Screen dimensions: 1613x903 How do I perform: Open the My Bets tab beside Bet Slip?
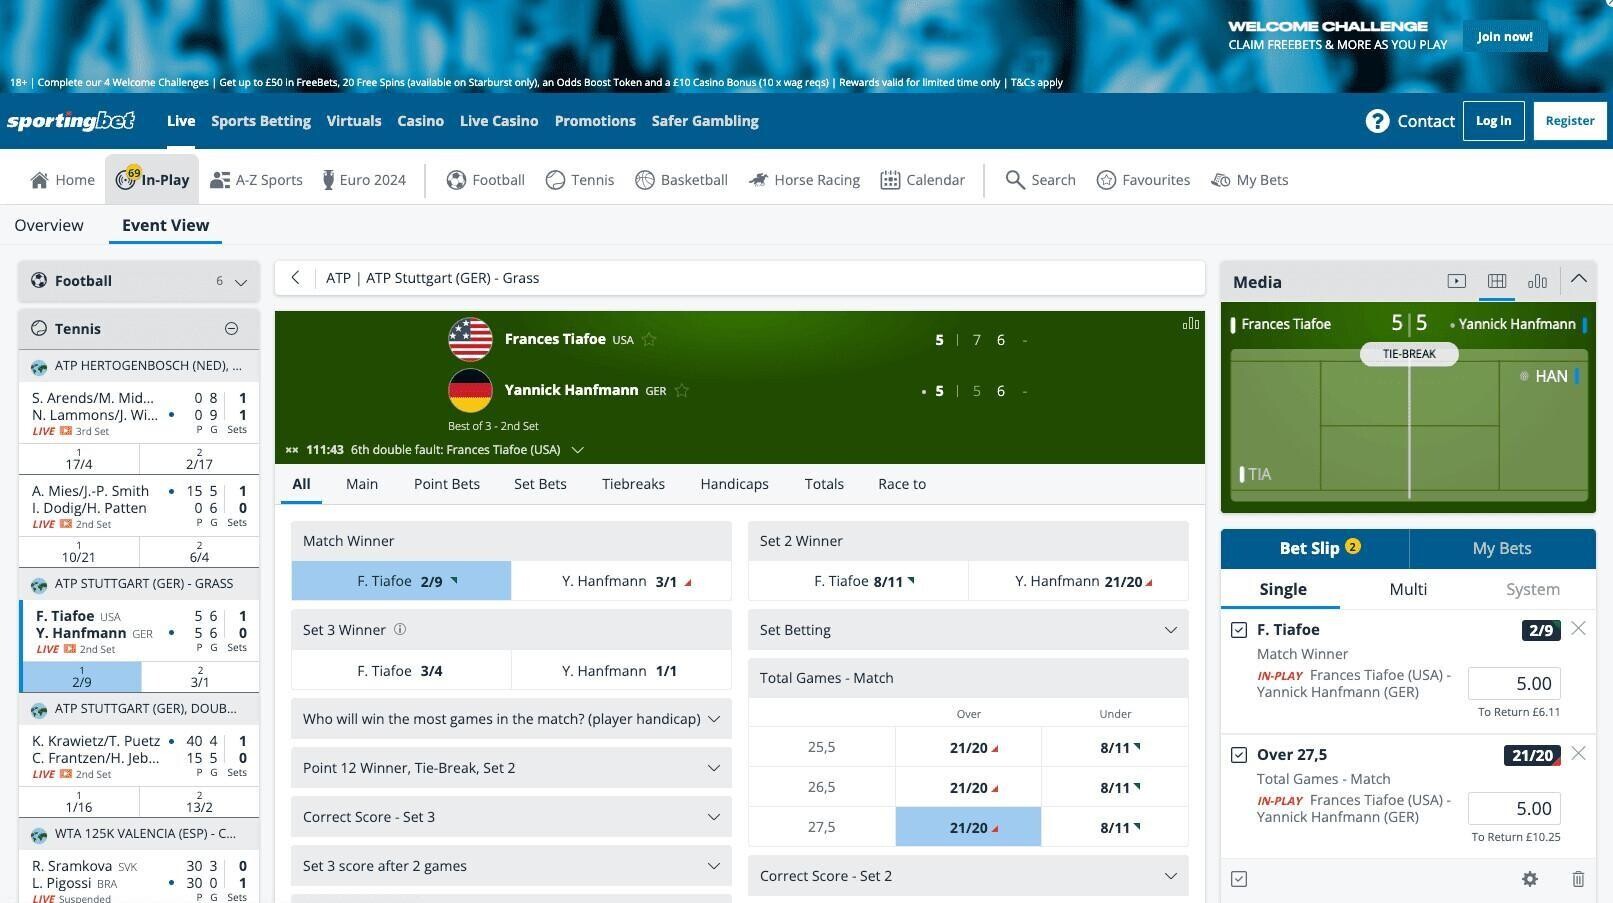coord(1502,548)
